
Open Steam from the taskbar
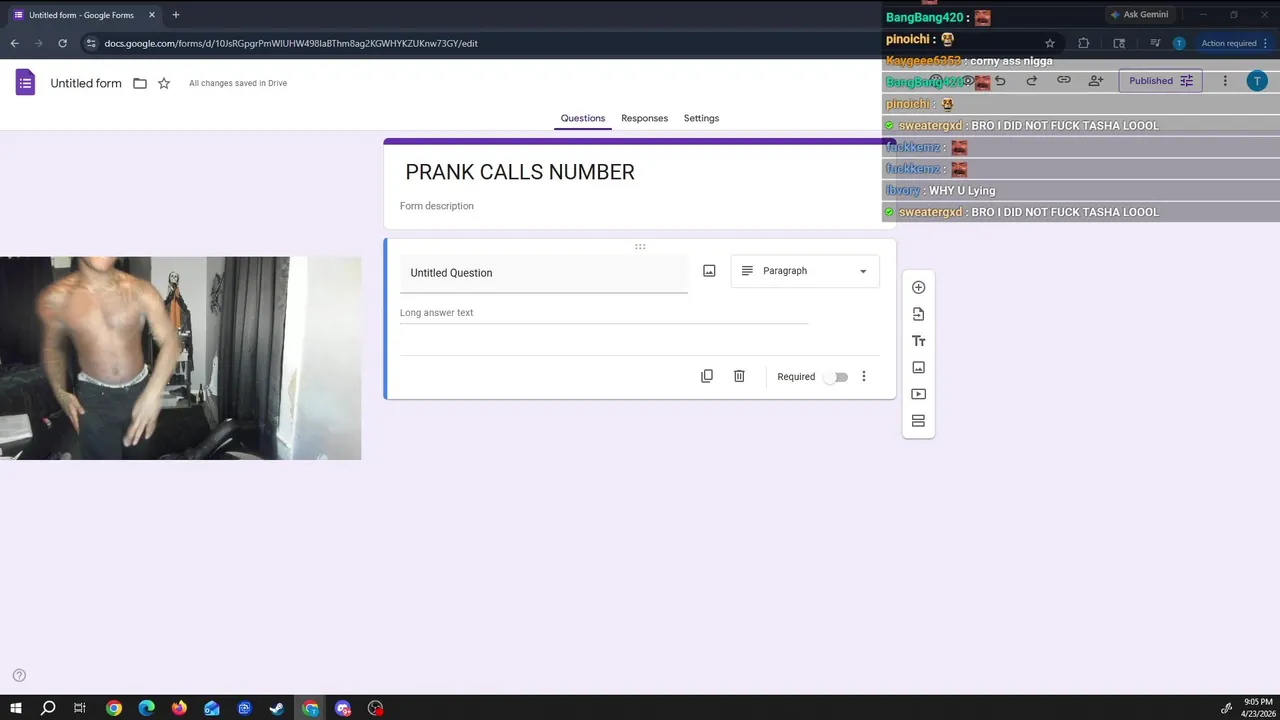[277, 708]
